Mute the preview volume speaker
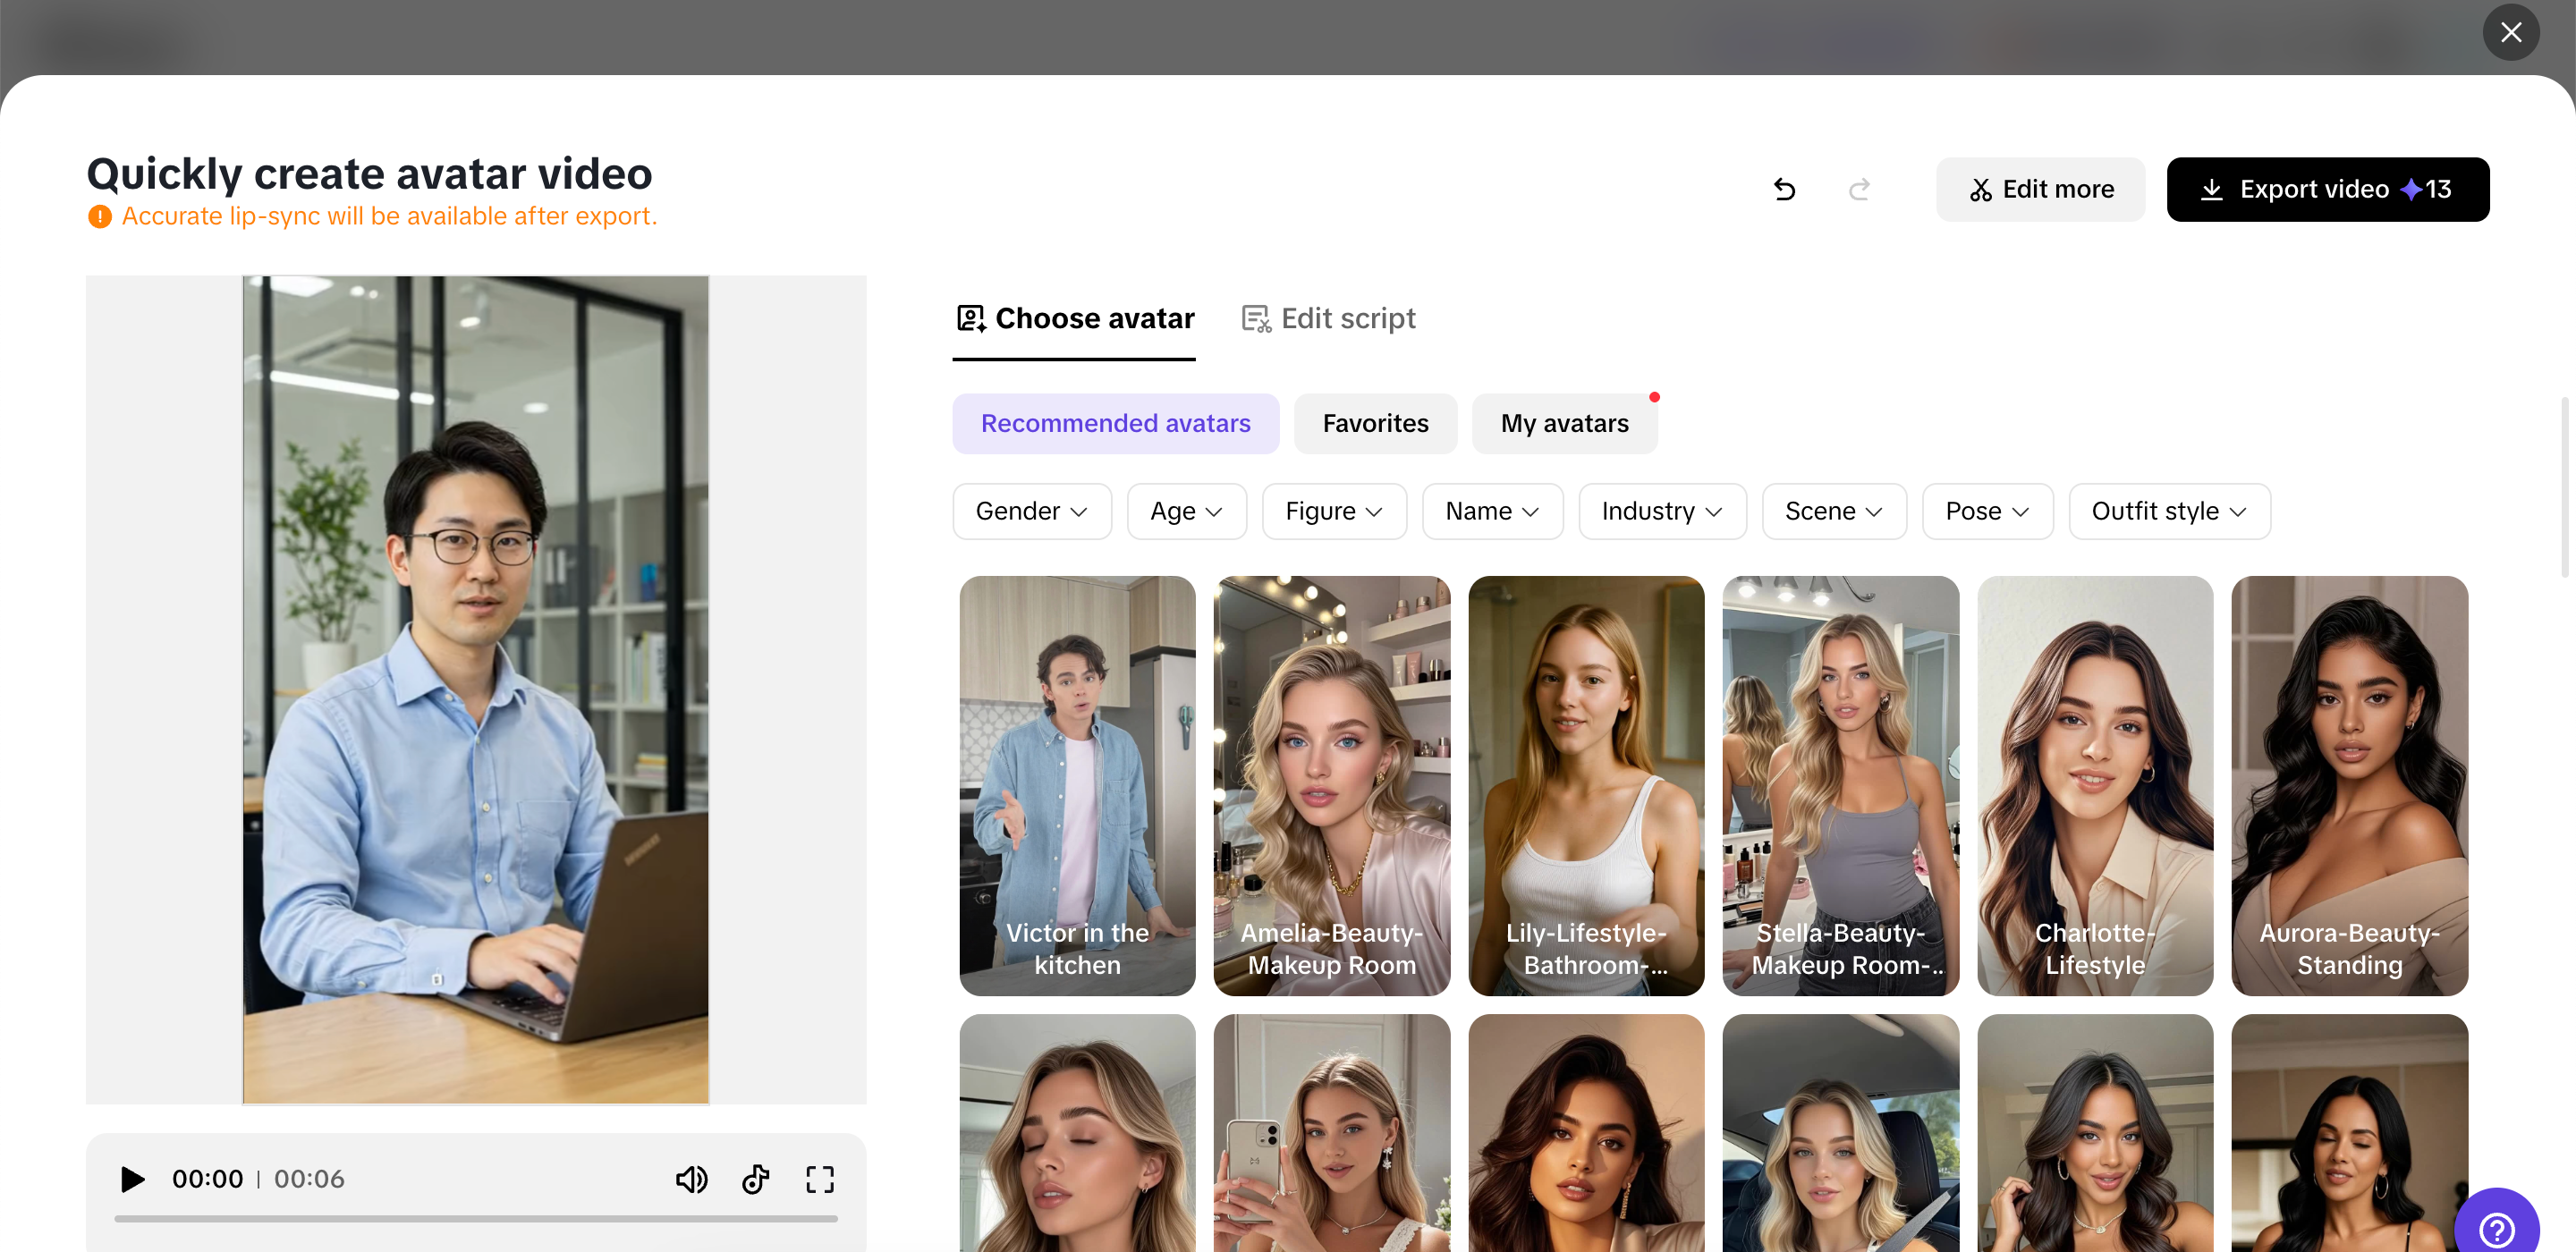 pyautogui.click(x=691, y=1179)
